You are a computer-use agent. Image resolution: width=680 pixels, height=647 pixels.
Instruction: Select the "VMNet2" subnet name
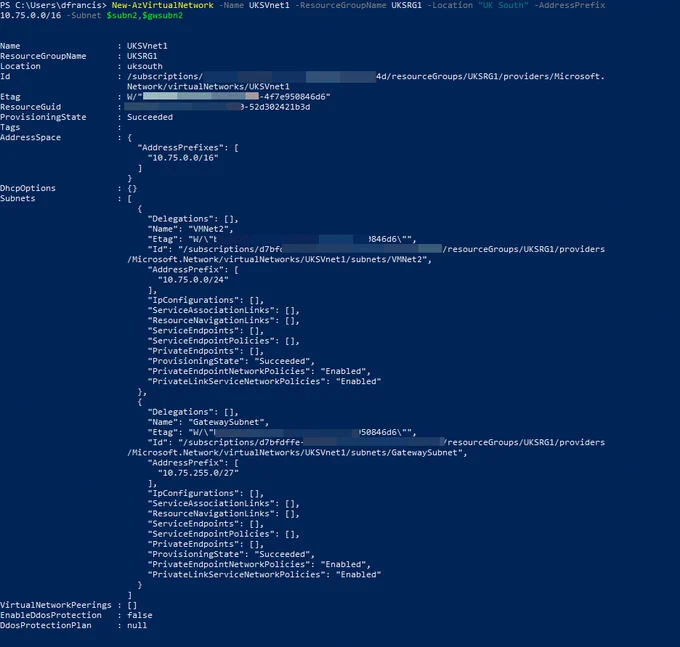click(211, 229)
